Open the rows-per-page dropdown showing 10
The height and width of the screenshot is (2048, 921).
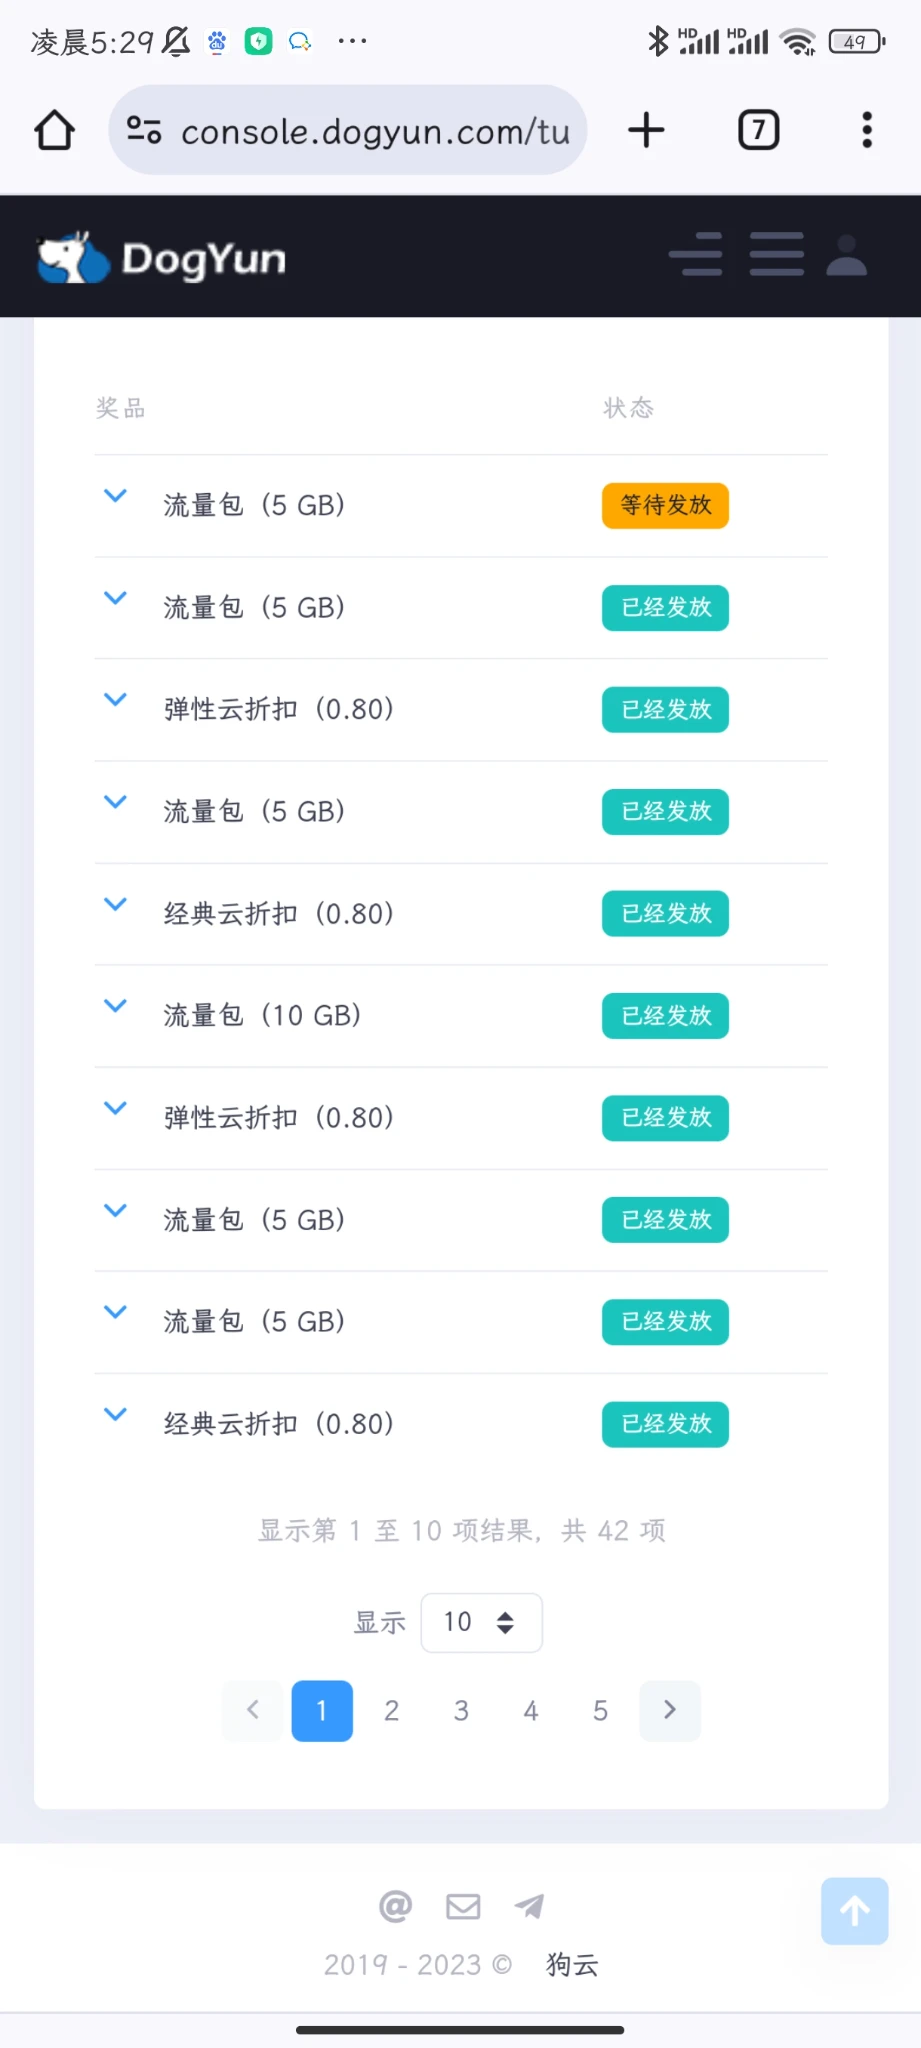481,1622
